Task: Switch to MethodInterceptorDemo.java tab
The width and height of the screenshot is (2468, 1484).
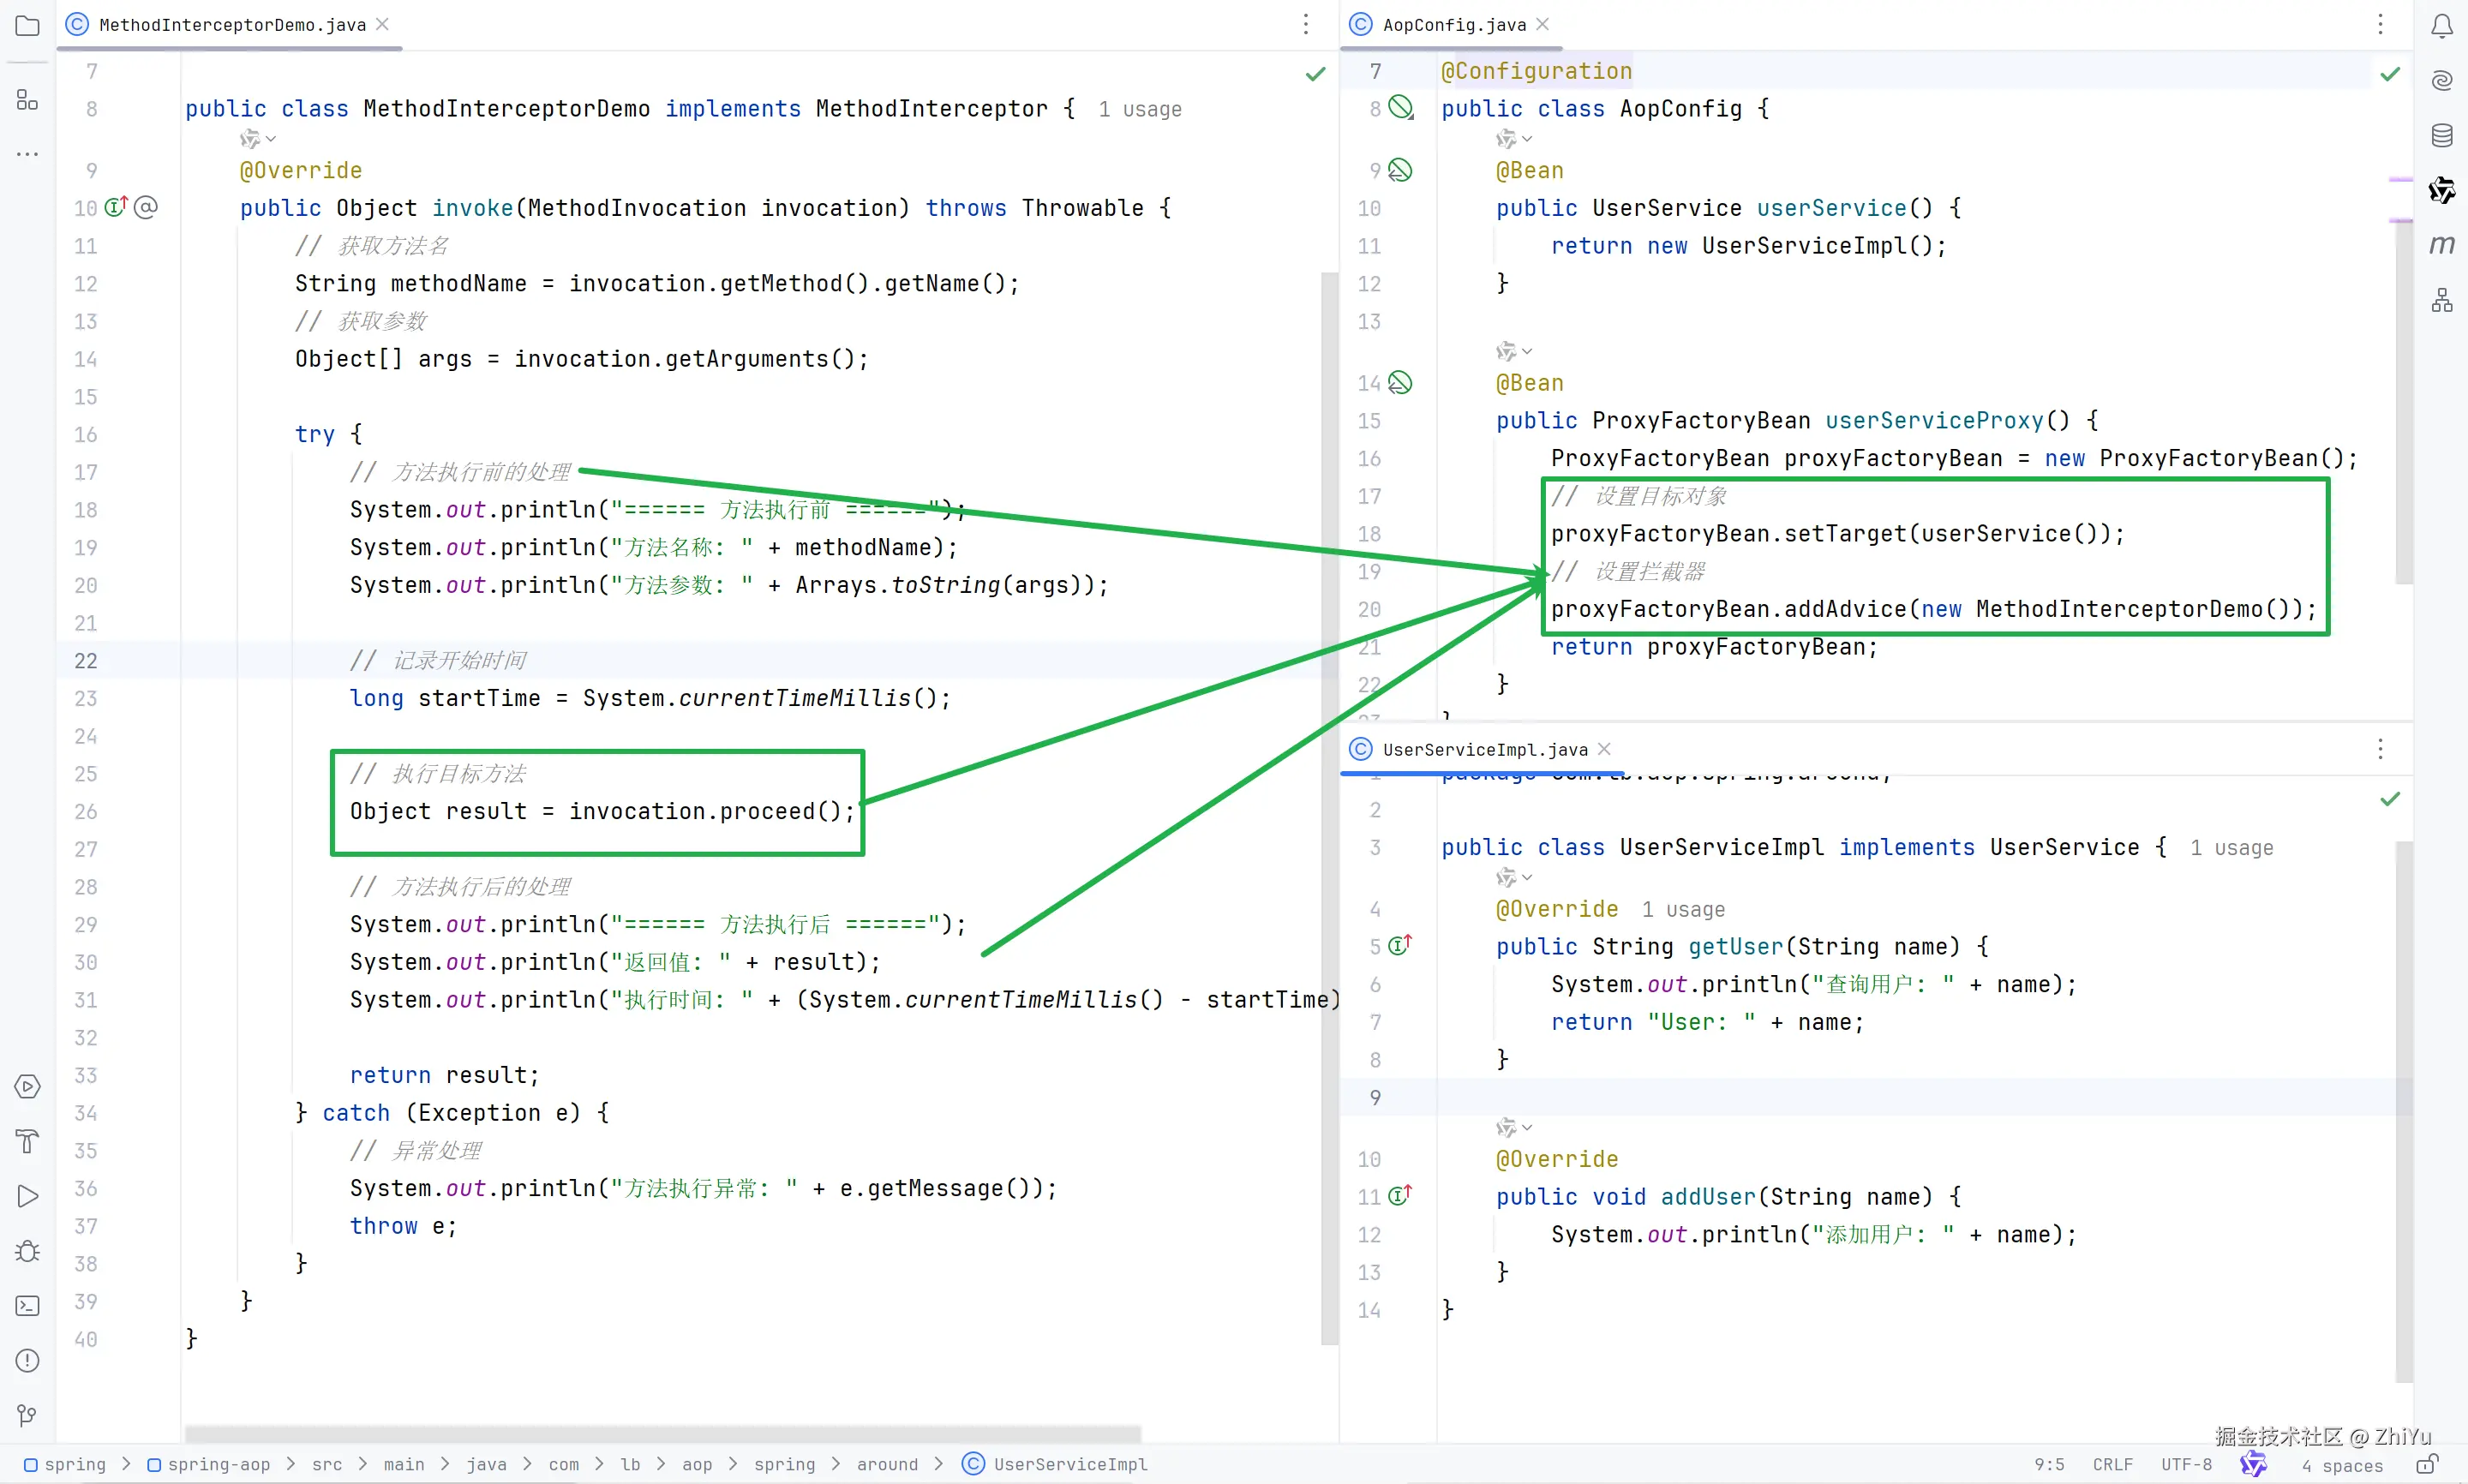Action: 231,25
